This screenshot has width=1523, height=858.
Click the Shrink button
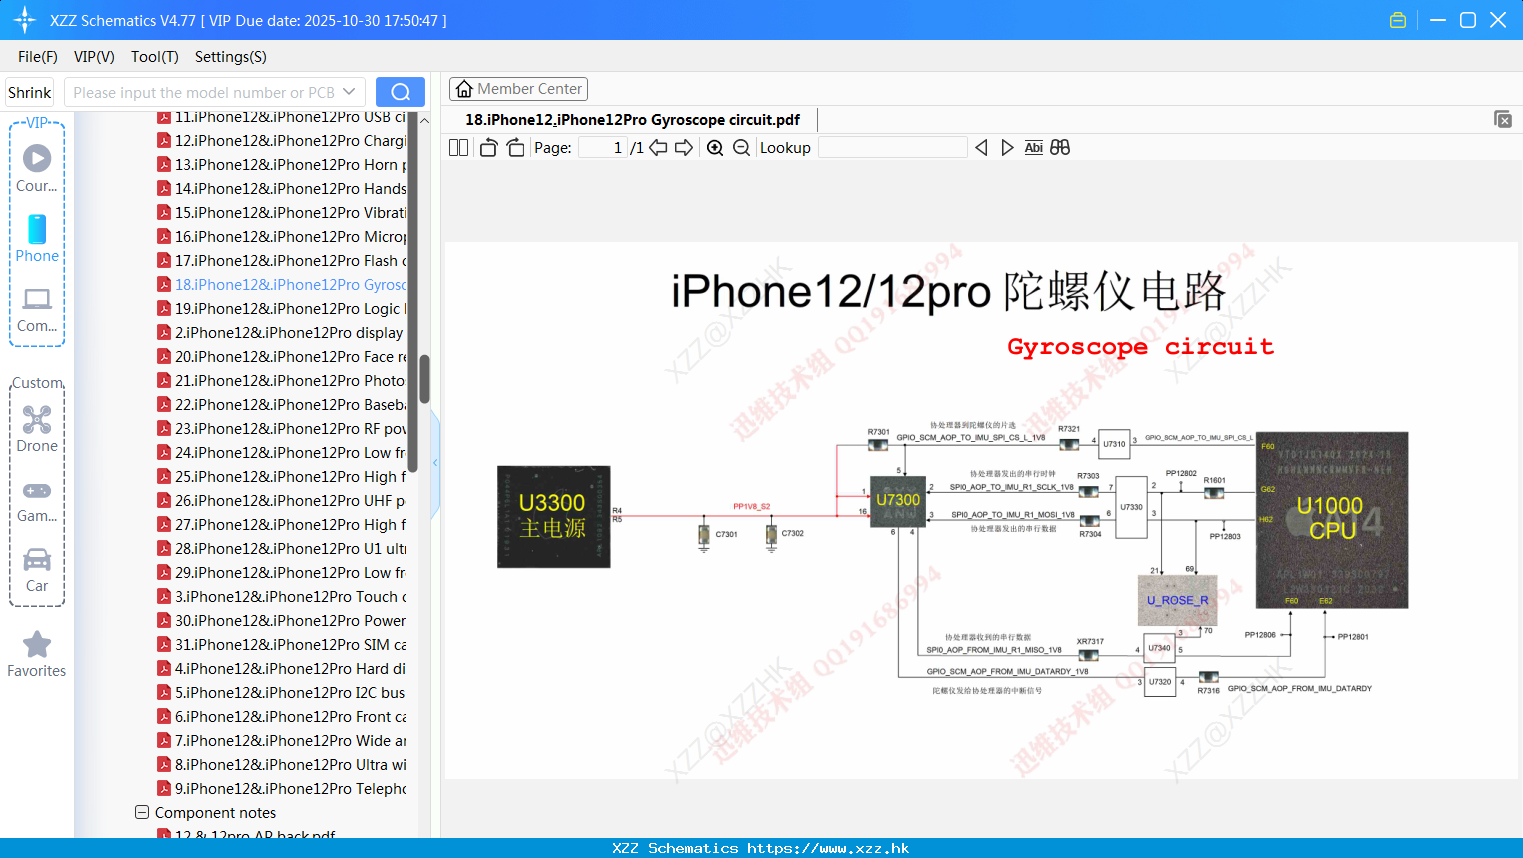30,92
